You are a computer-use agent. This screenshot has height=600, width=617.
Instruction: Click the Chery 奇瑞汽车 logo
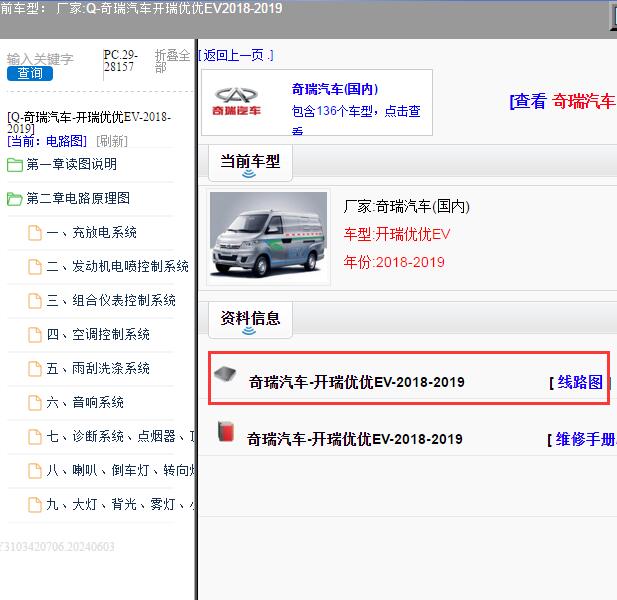236,102
